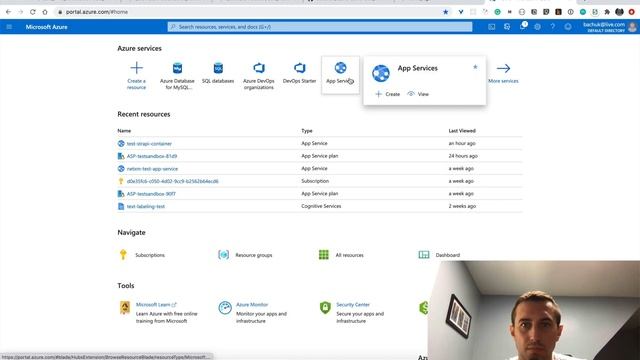Viewport: 640px width, 360px height.
Task: Open Azure DevOps organizations service
Action: (259, 76)
